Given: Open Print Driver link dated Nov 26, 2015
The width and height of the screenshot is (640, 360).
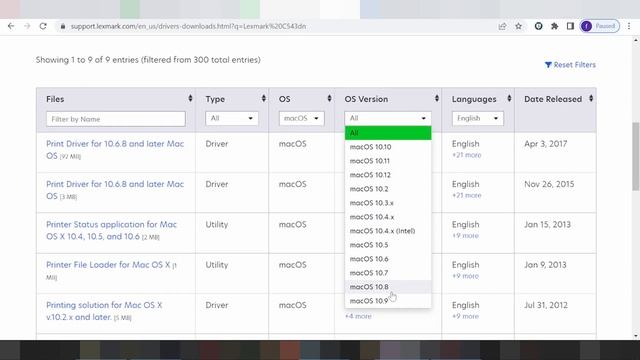Looking at the screenshot, I should tap(115, 190).
